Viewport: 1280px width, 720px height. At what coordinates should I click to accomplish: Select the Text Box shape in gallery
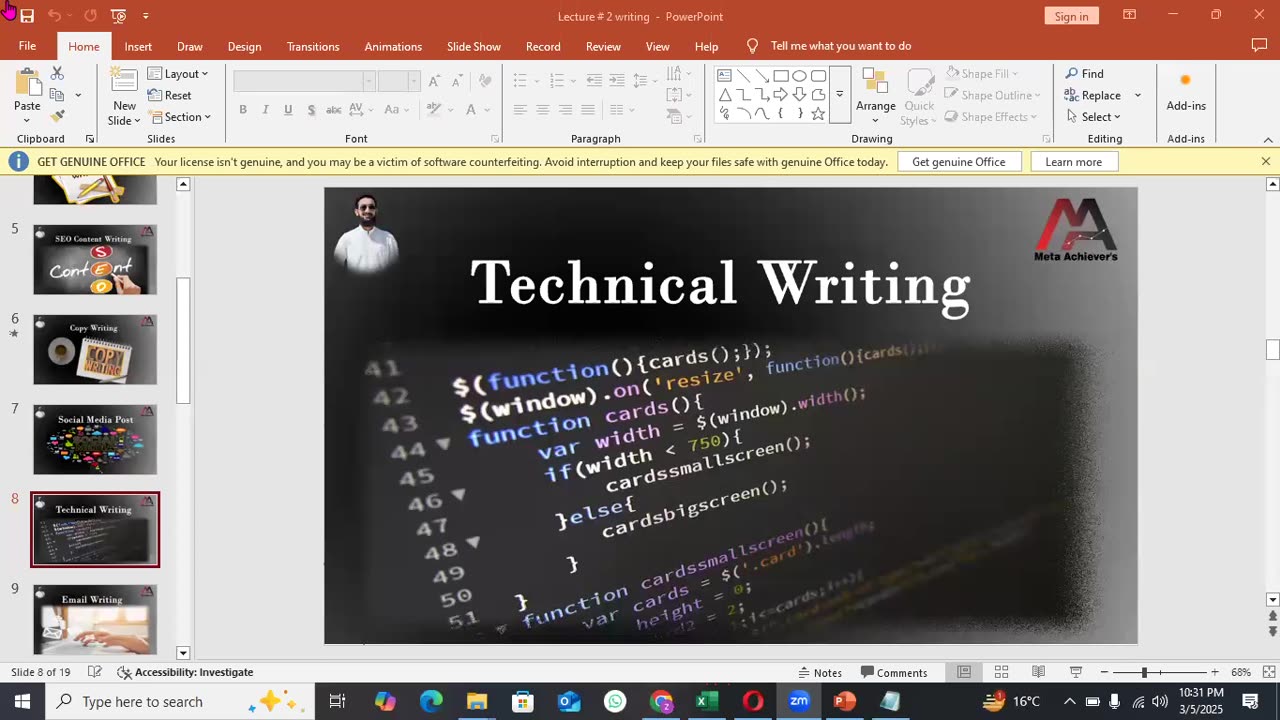724,76
